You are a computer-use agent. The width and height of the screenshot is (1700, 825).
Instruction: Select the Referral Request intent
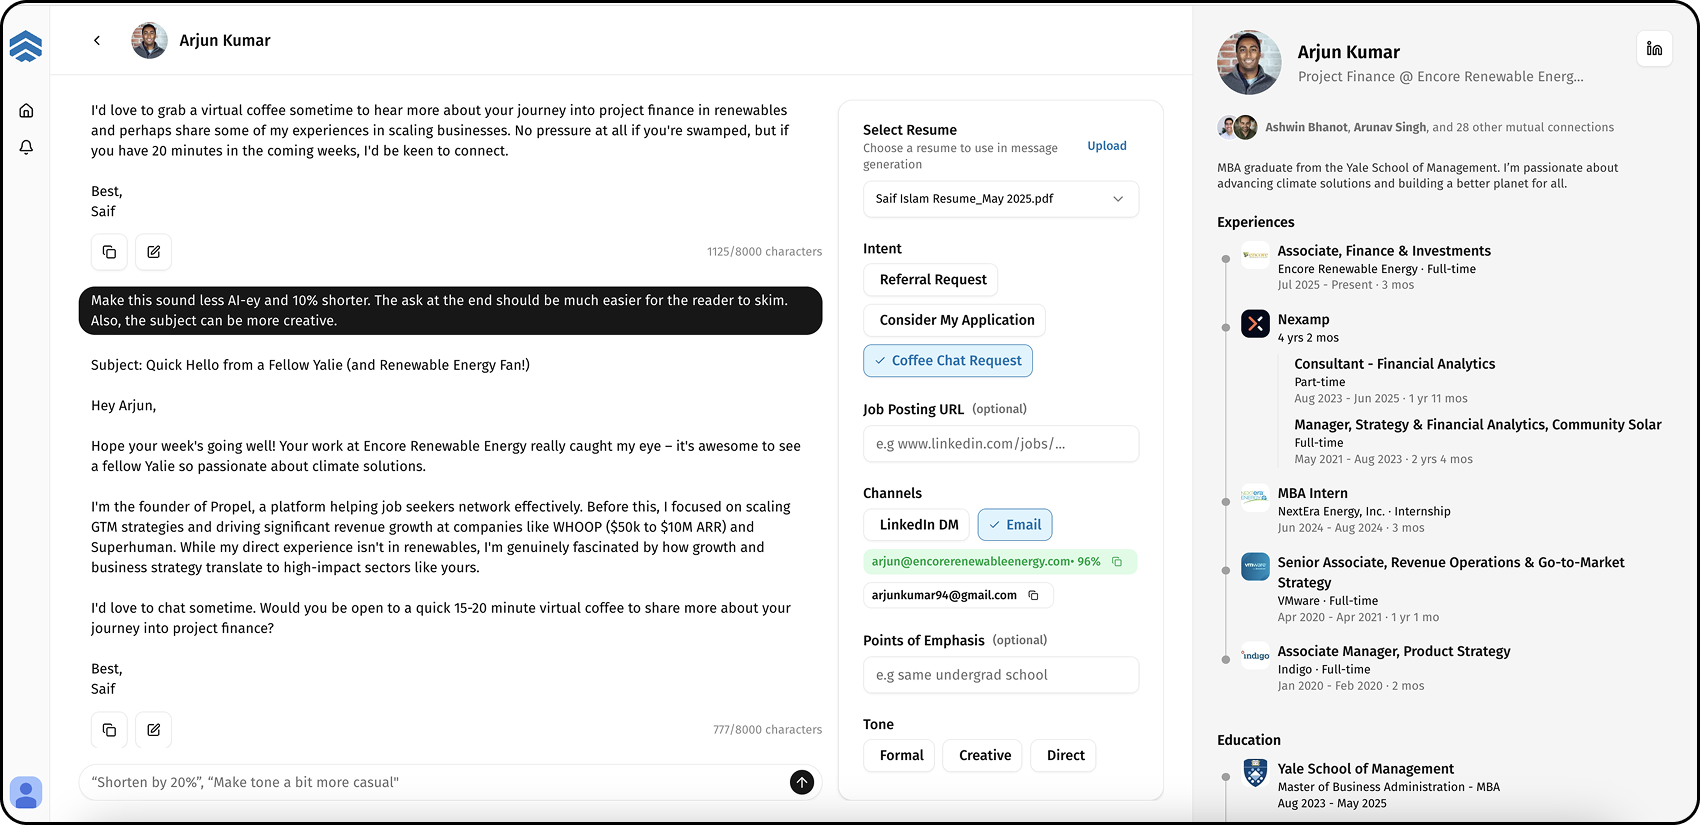(933, 280)
